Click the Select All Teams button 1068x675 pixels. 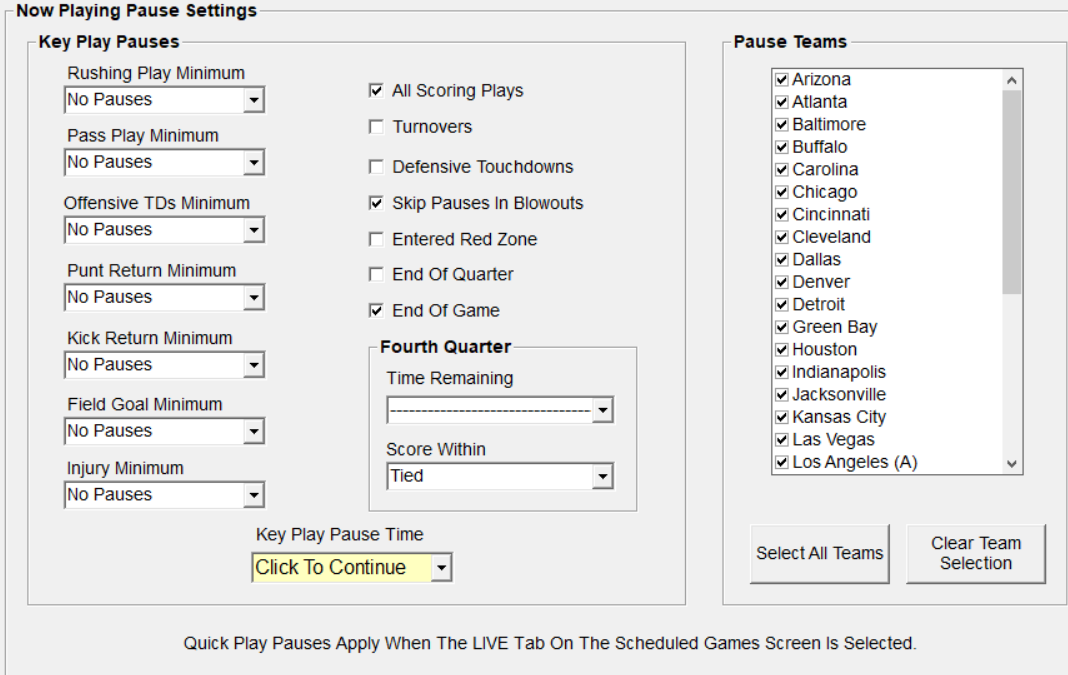pyautogui.click(x=819, y=553)
